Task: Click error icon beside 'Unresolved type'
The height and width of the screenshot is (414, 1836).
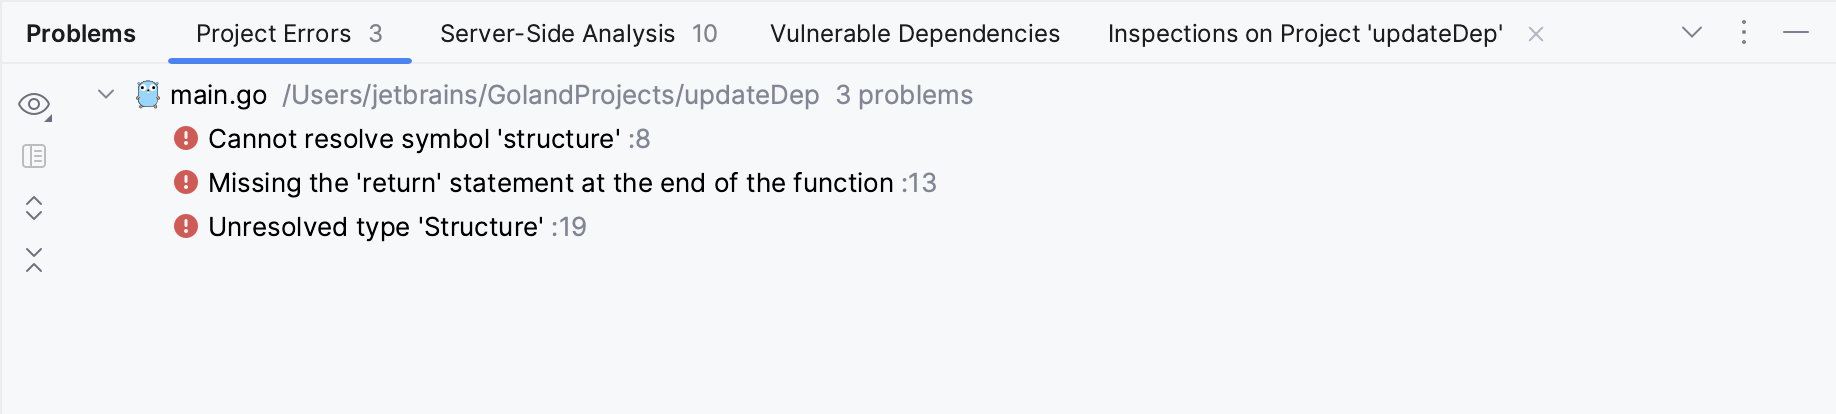Action: pos(186,226)
